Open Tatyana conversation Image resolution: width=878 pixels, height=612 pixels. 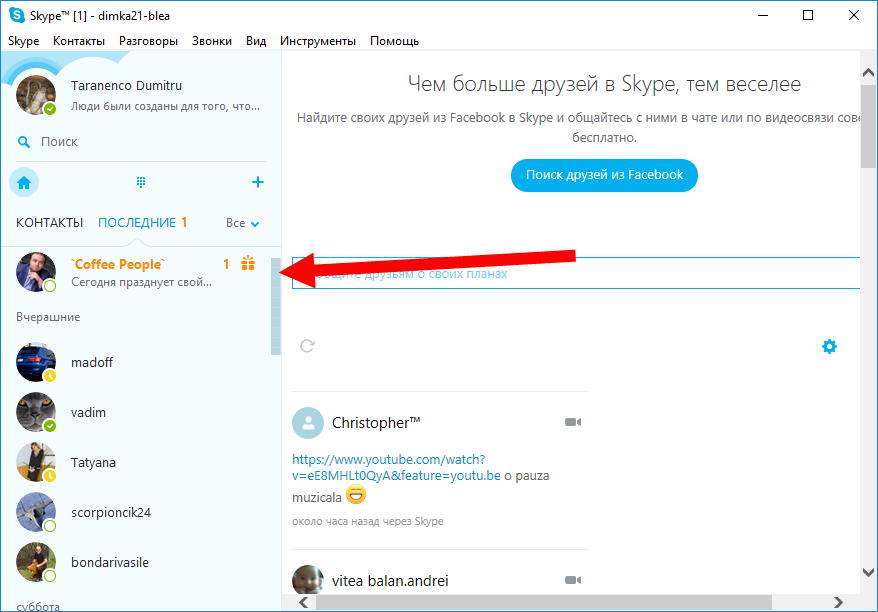pyautogui.click(x=136, y=462)
